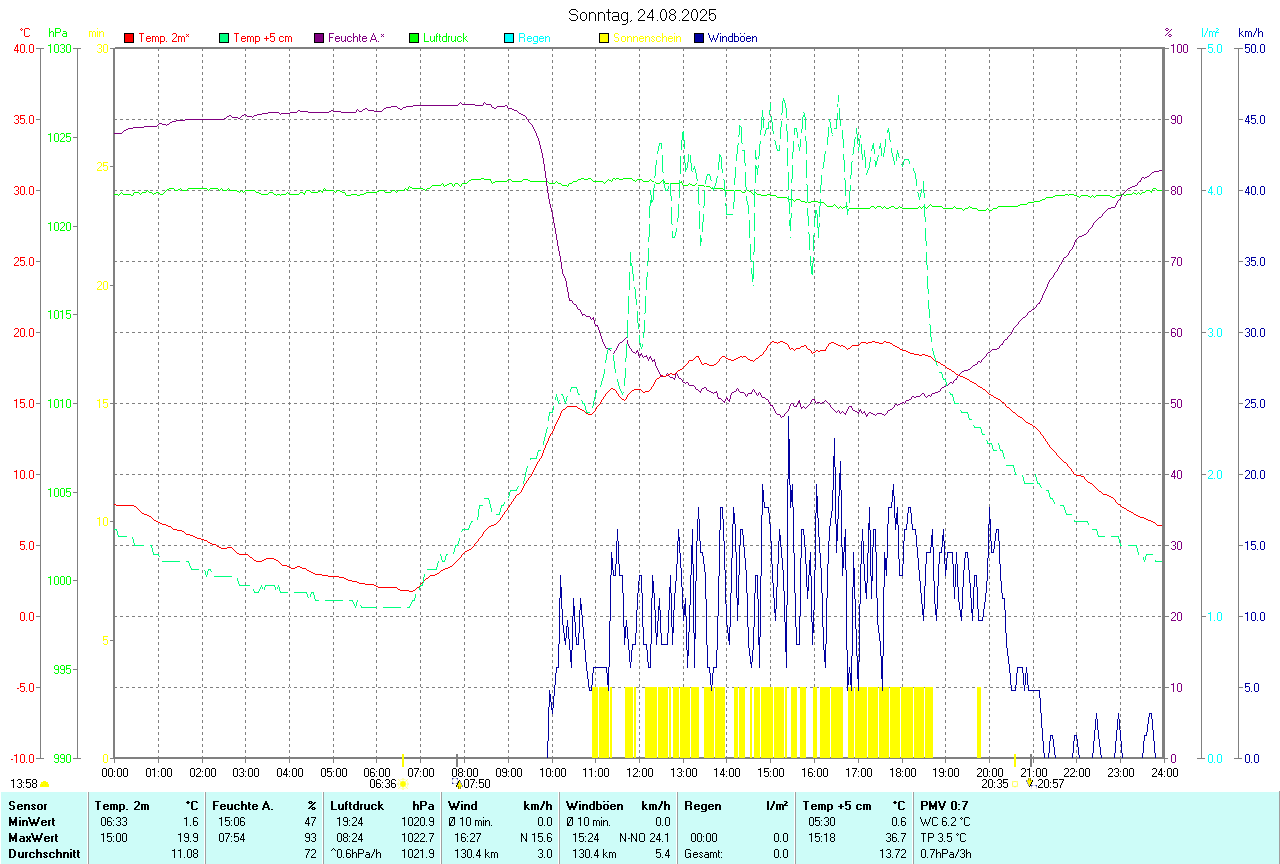
Task: Click the Windböen column header in table
Action: click(590, 805)
